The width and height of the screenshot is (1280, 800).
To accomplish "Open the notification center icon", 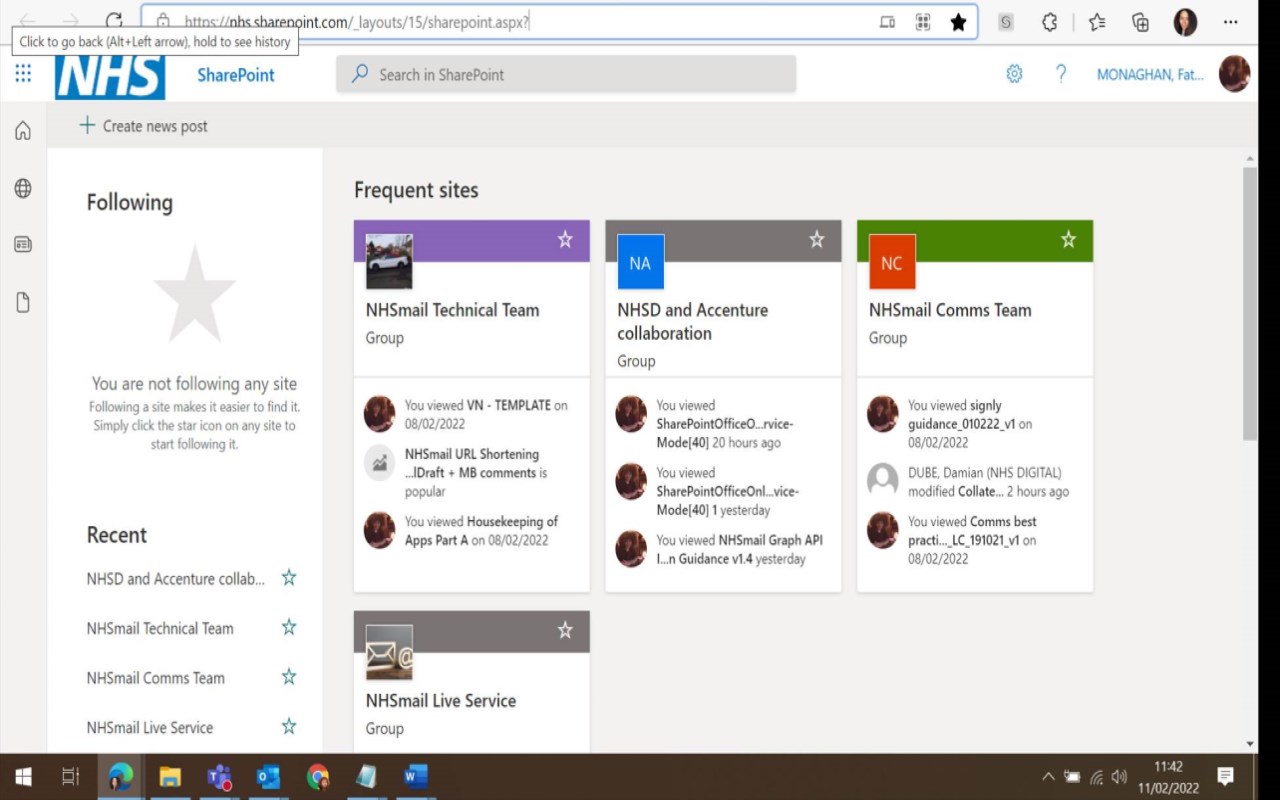I will point(1225,777).
